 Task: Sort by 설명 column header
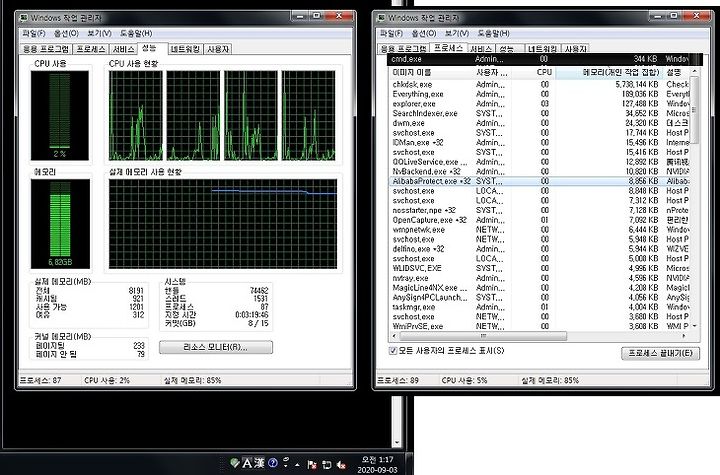pyautogui.click(x=676, y=73)
